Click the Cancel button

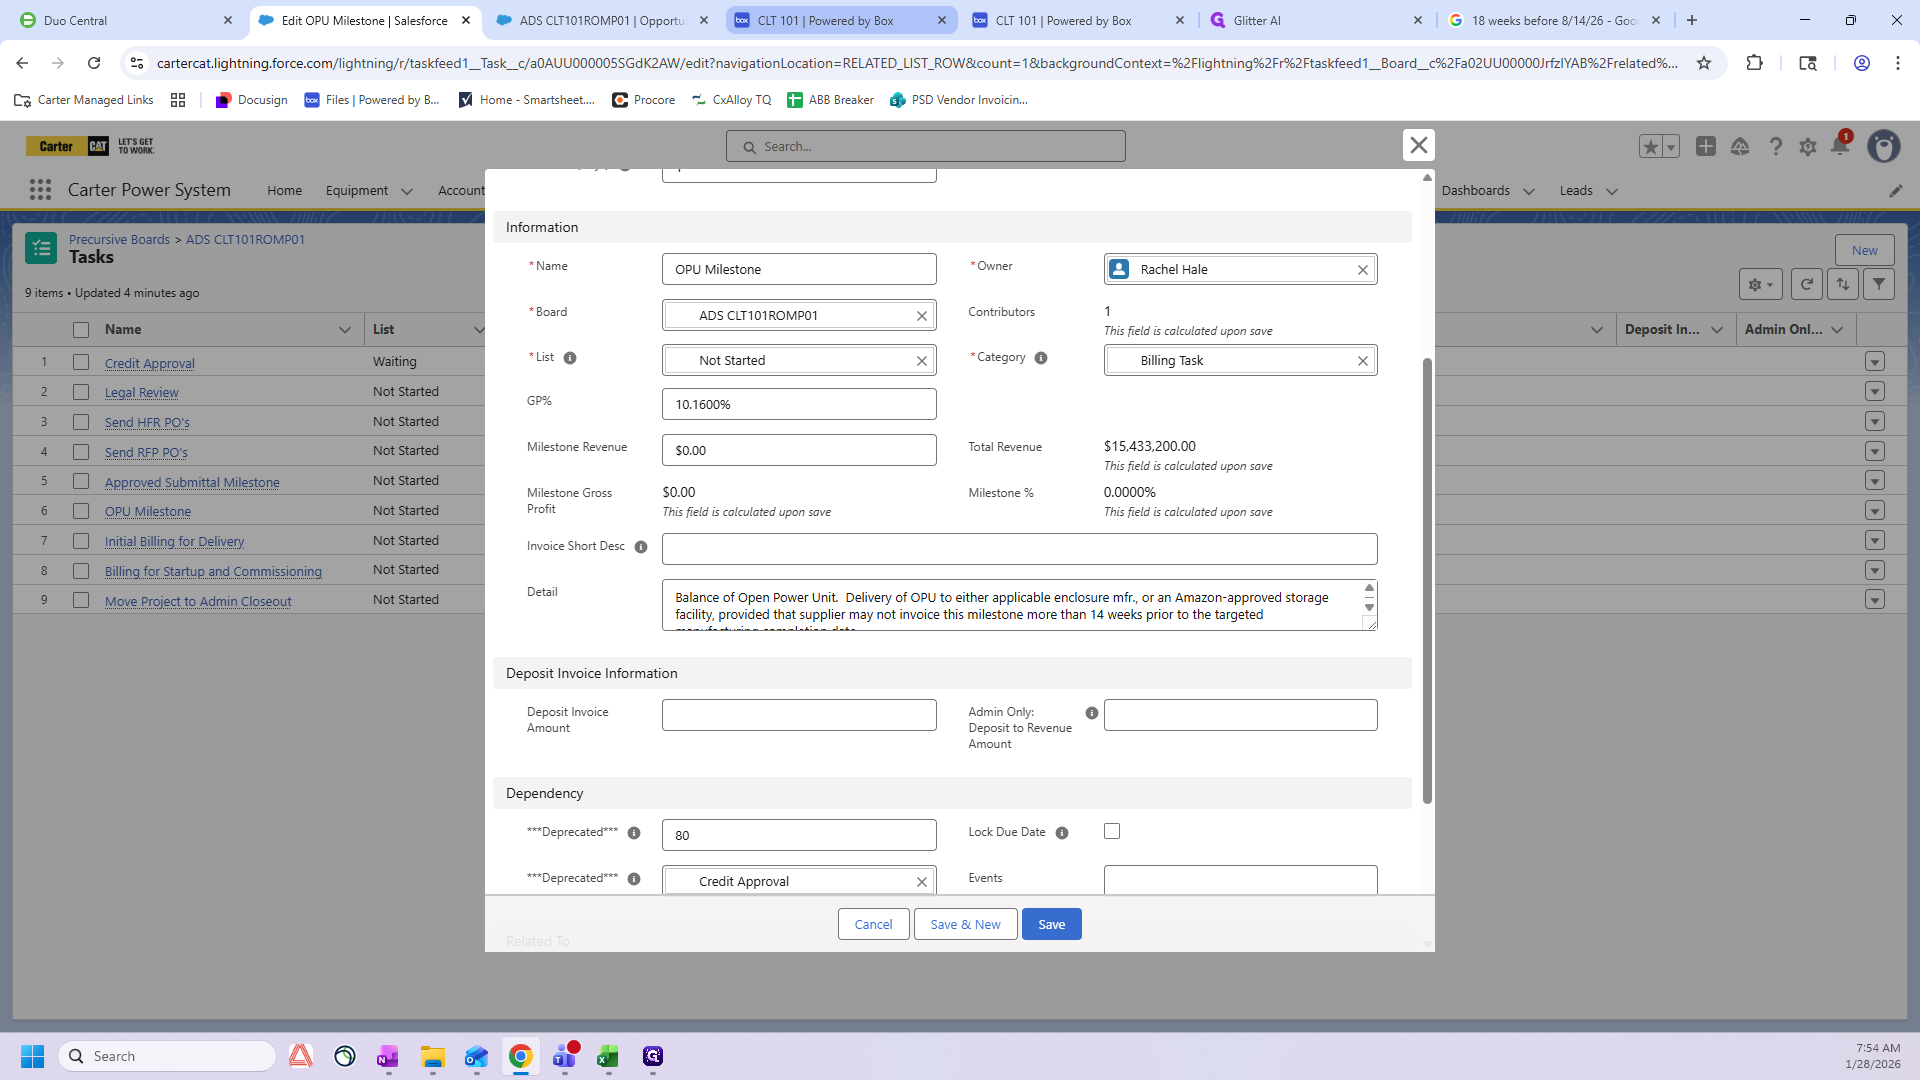873,925
